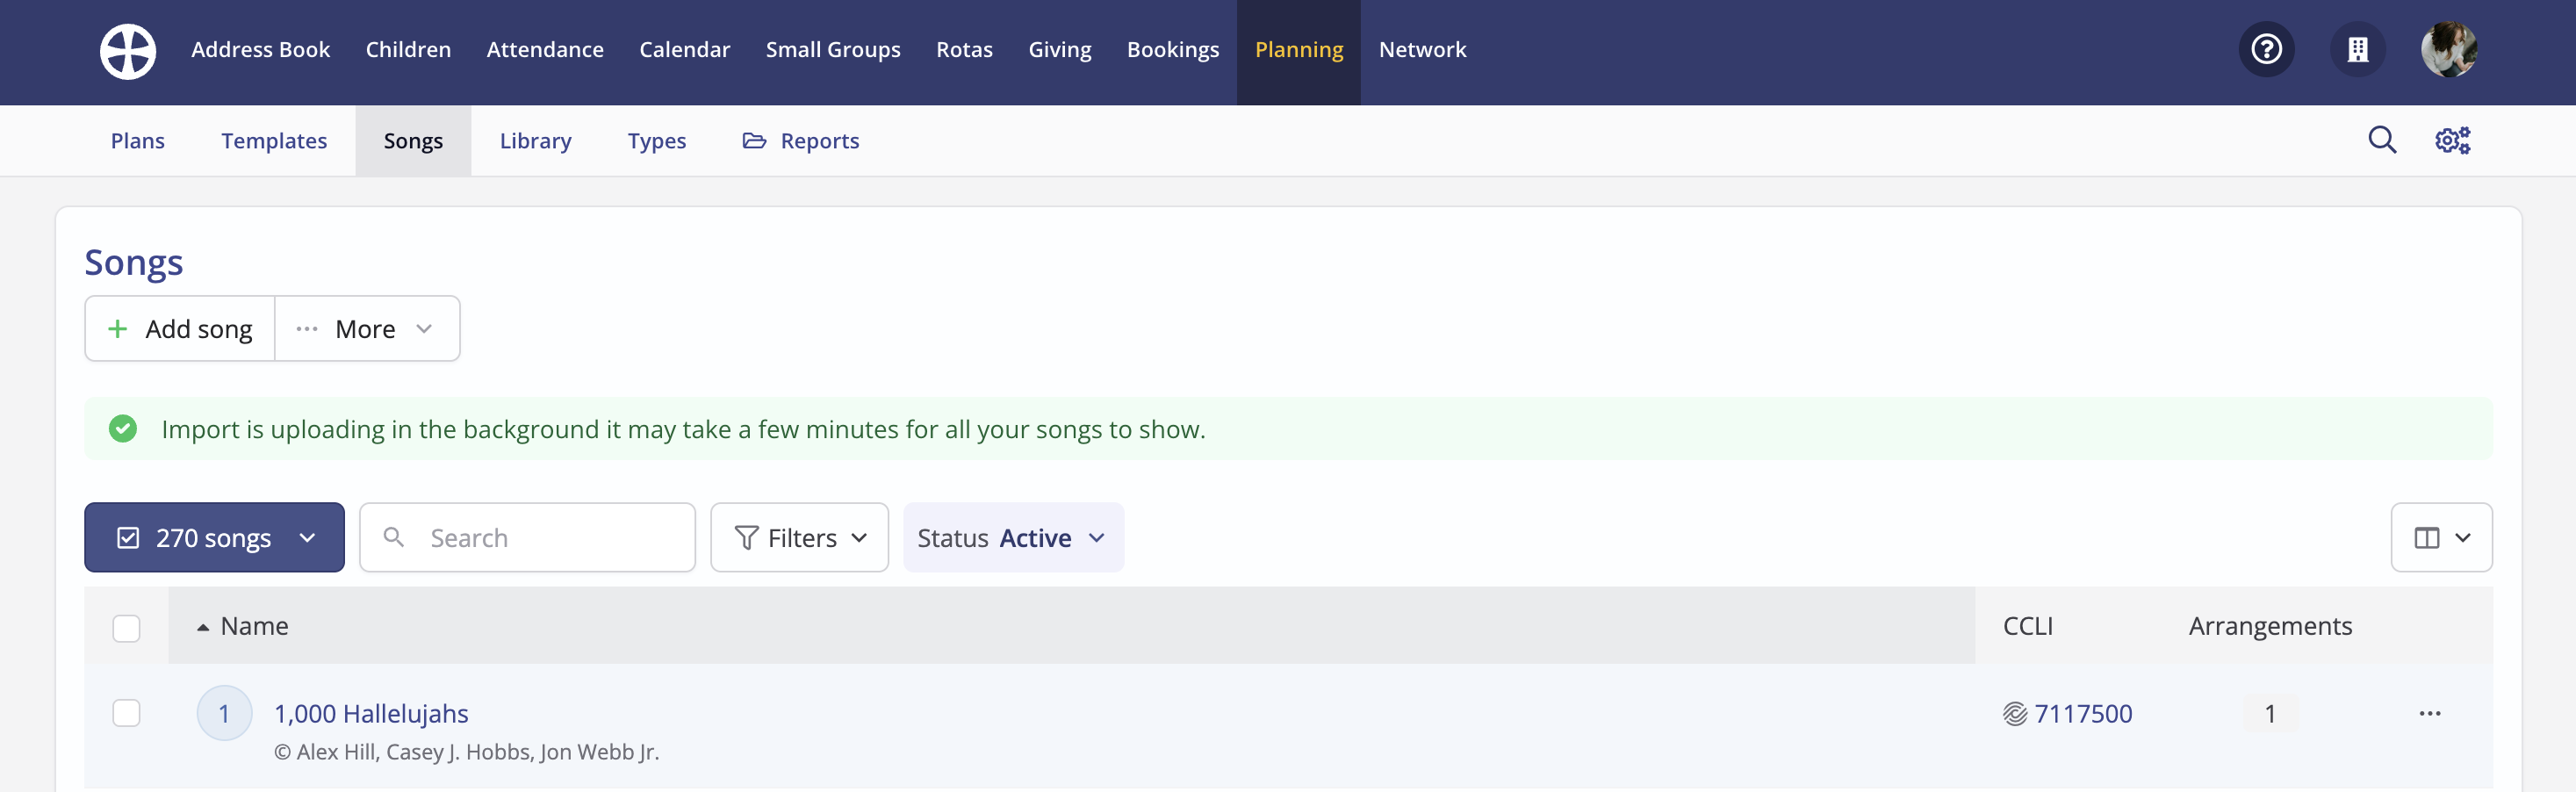The width and height of the screenshot is (2576, 792).
Task: Open CCLI number 7117500 link
Action: point(2083,713)
